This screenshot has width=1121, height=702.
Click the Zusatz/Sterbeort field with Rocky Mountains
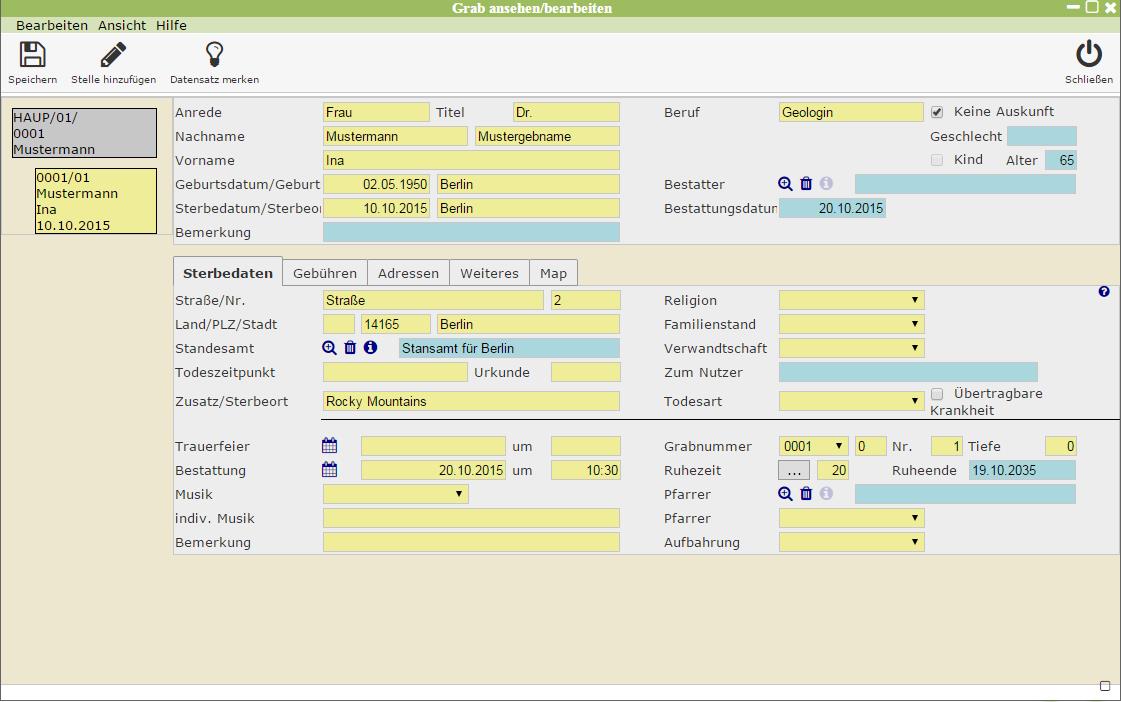(471, 401)
